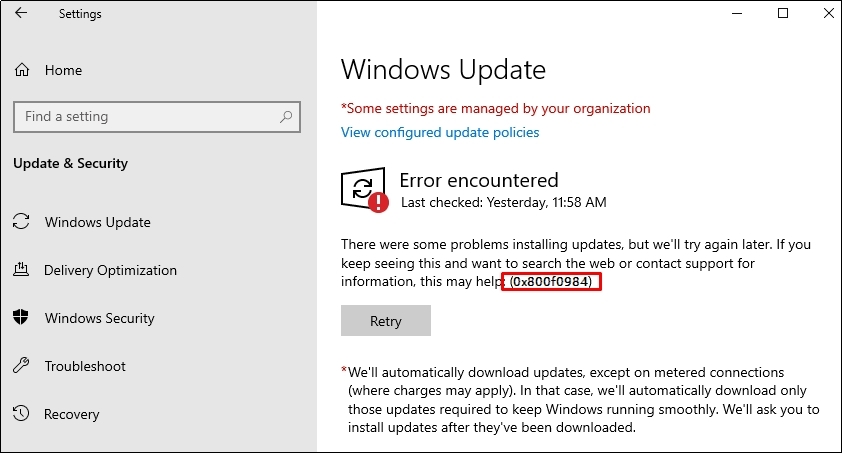This screenshot has width=842, height=453.
Task: Click the back arrow in Settings
Action: pos(21,13)
